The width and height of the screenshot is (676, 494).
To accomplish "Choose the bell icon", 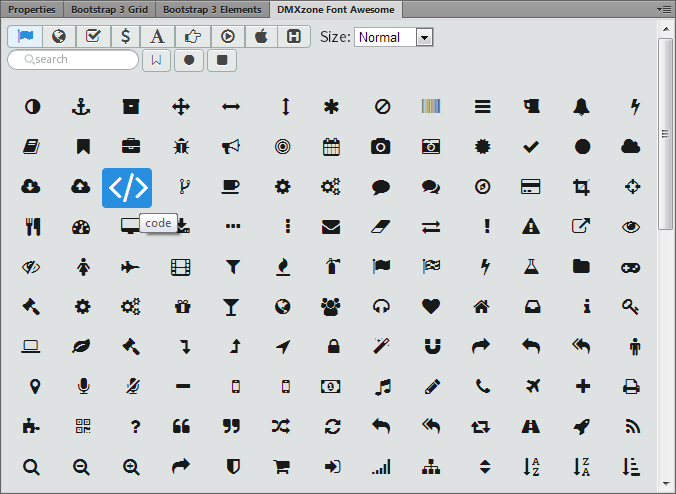I will pyautogui.click(x=581, y=106).
